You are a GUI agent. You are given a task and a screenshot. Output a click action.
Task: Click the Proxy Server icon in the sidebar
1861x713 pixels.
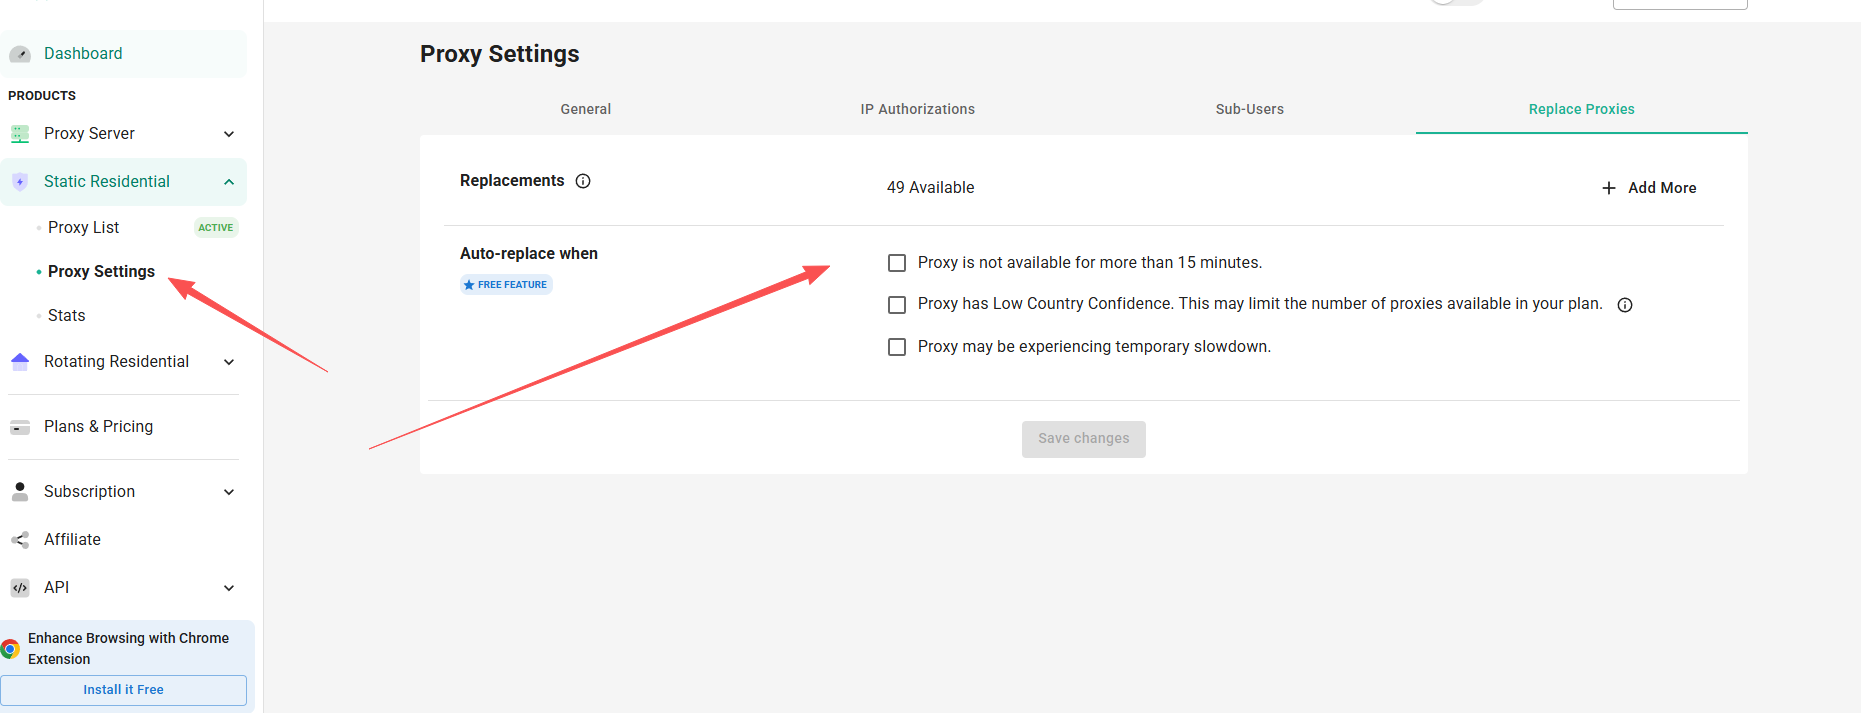click(20, 134)
